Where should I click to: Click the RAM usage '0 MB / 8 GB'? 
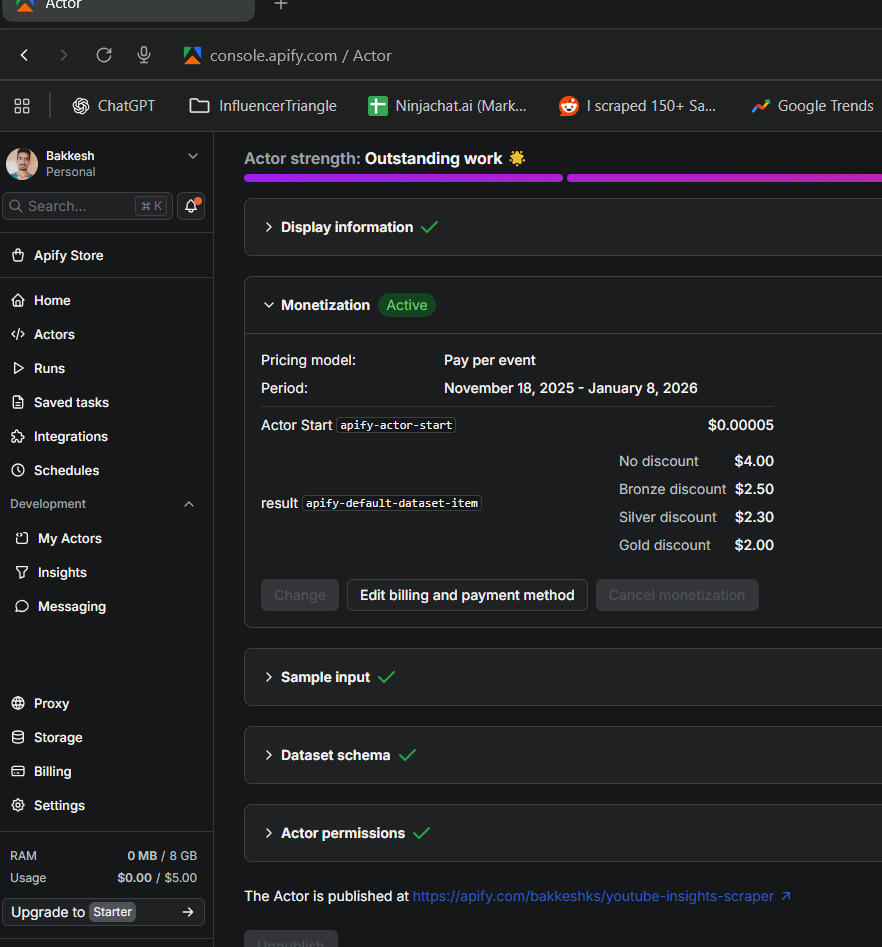point(162,856)
